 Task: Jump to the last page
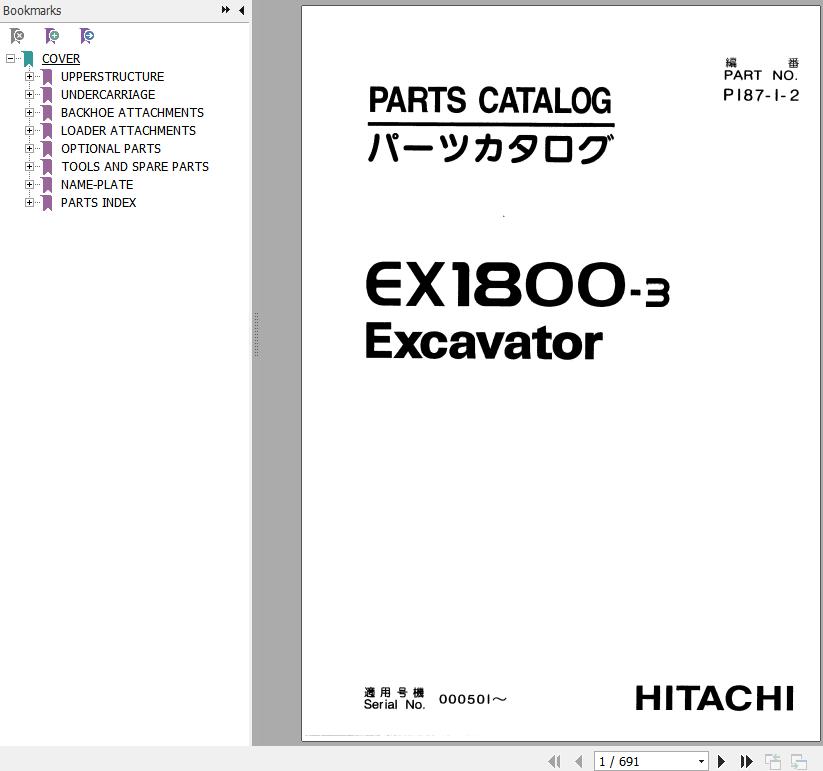coord(746,761)
